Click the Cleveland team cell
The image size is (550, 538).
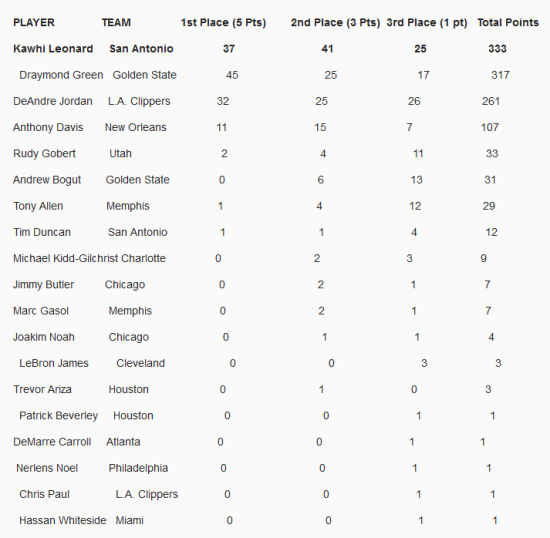pyautogui.click(x=141, y=363)
